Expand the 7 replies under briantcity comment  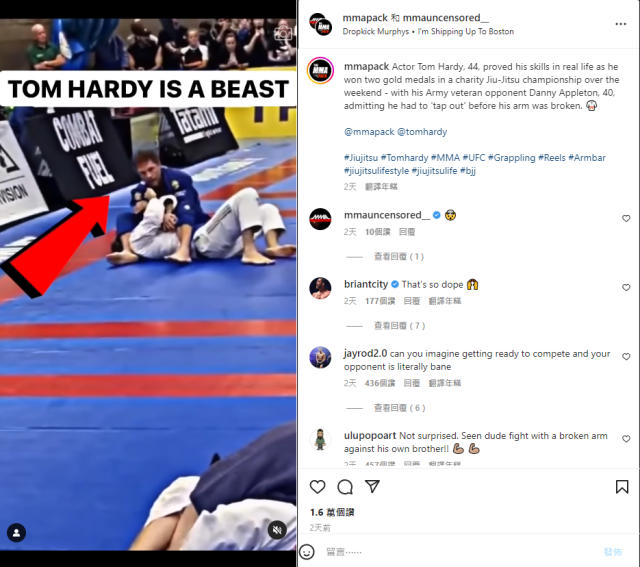click(x=400, y=326)
